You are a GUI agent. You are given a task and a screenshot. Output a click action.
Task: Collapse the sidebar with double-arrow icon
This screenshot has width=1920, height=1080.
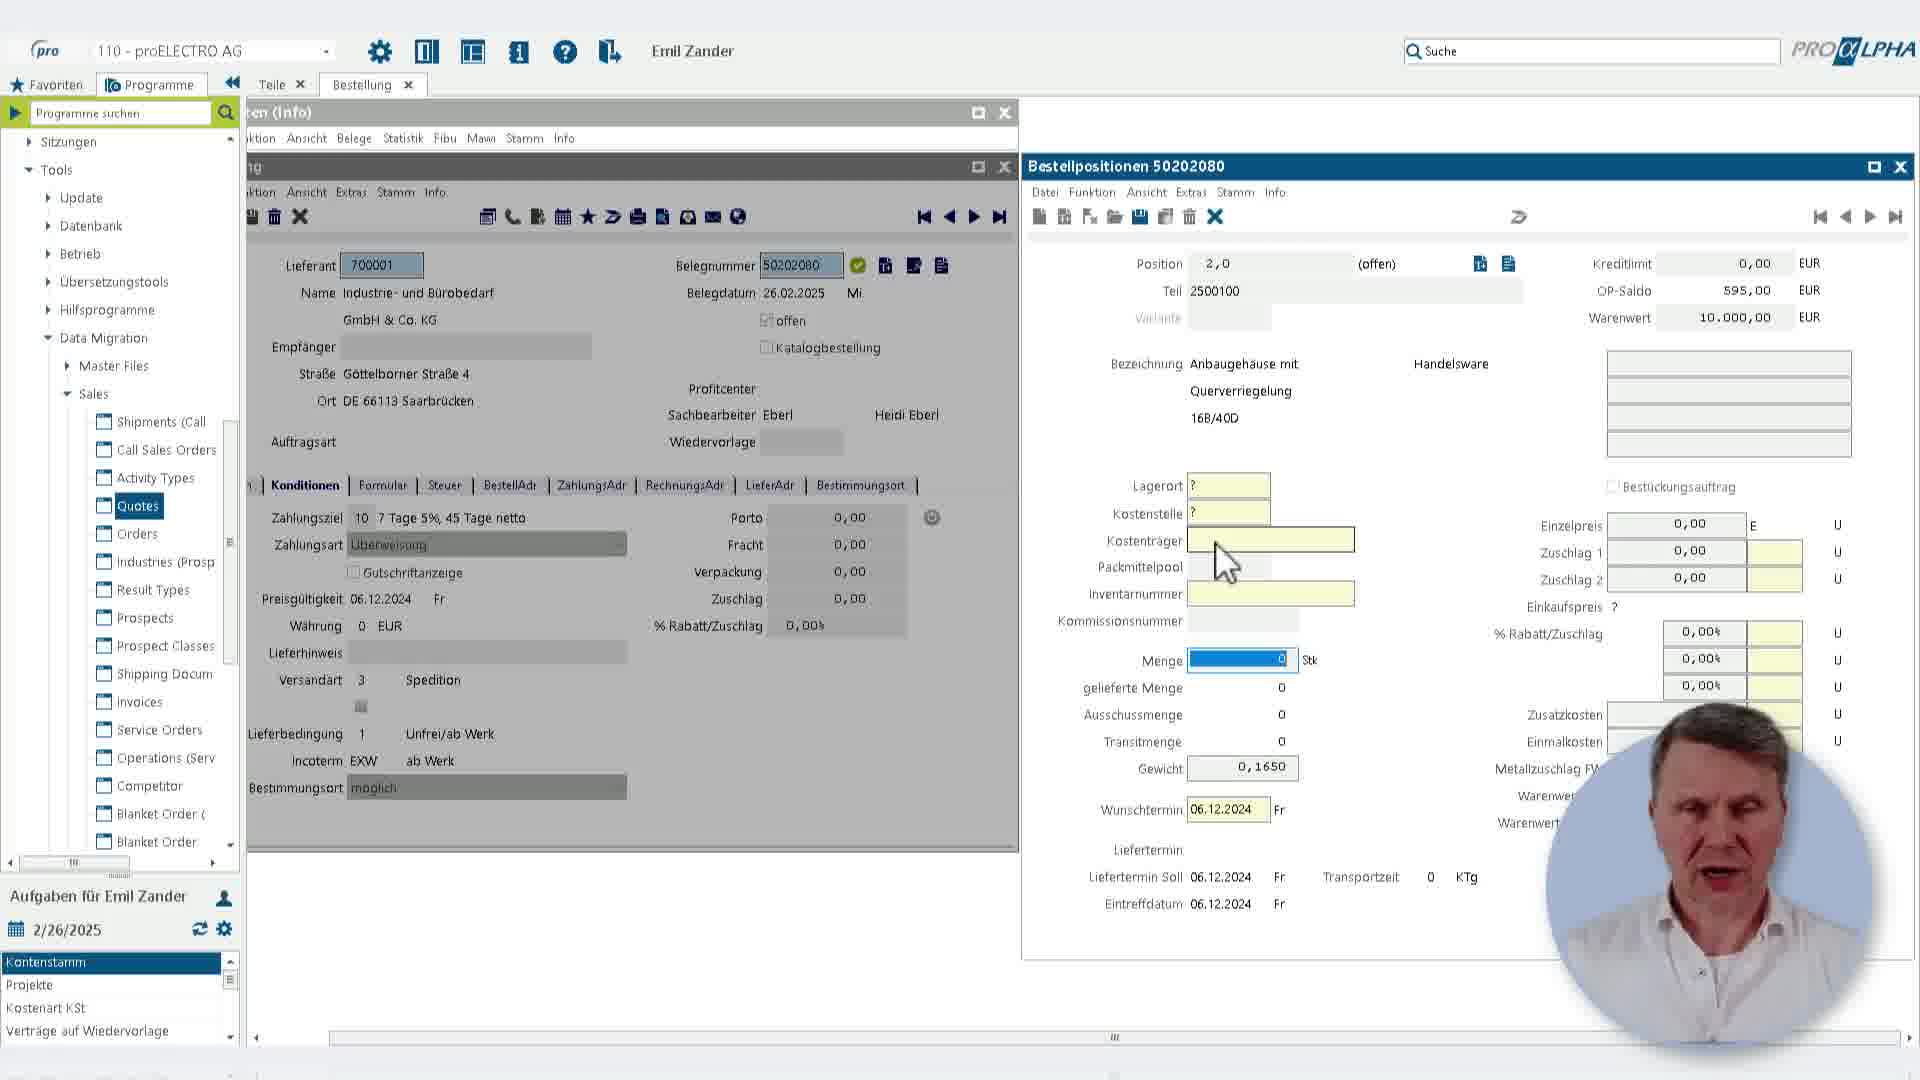[x=232, y=83]
